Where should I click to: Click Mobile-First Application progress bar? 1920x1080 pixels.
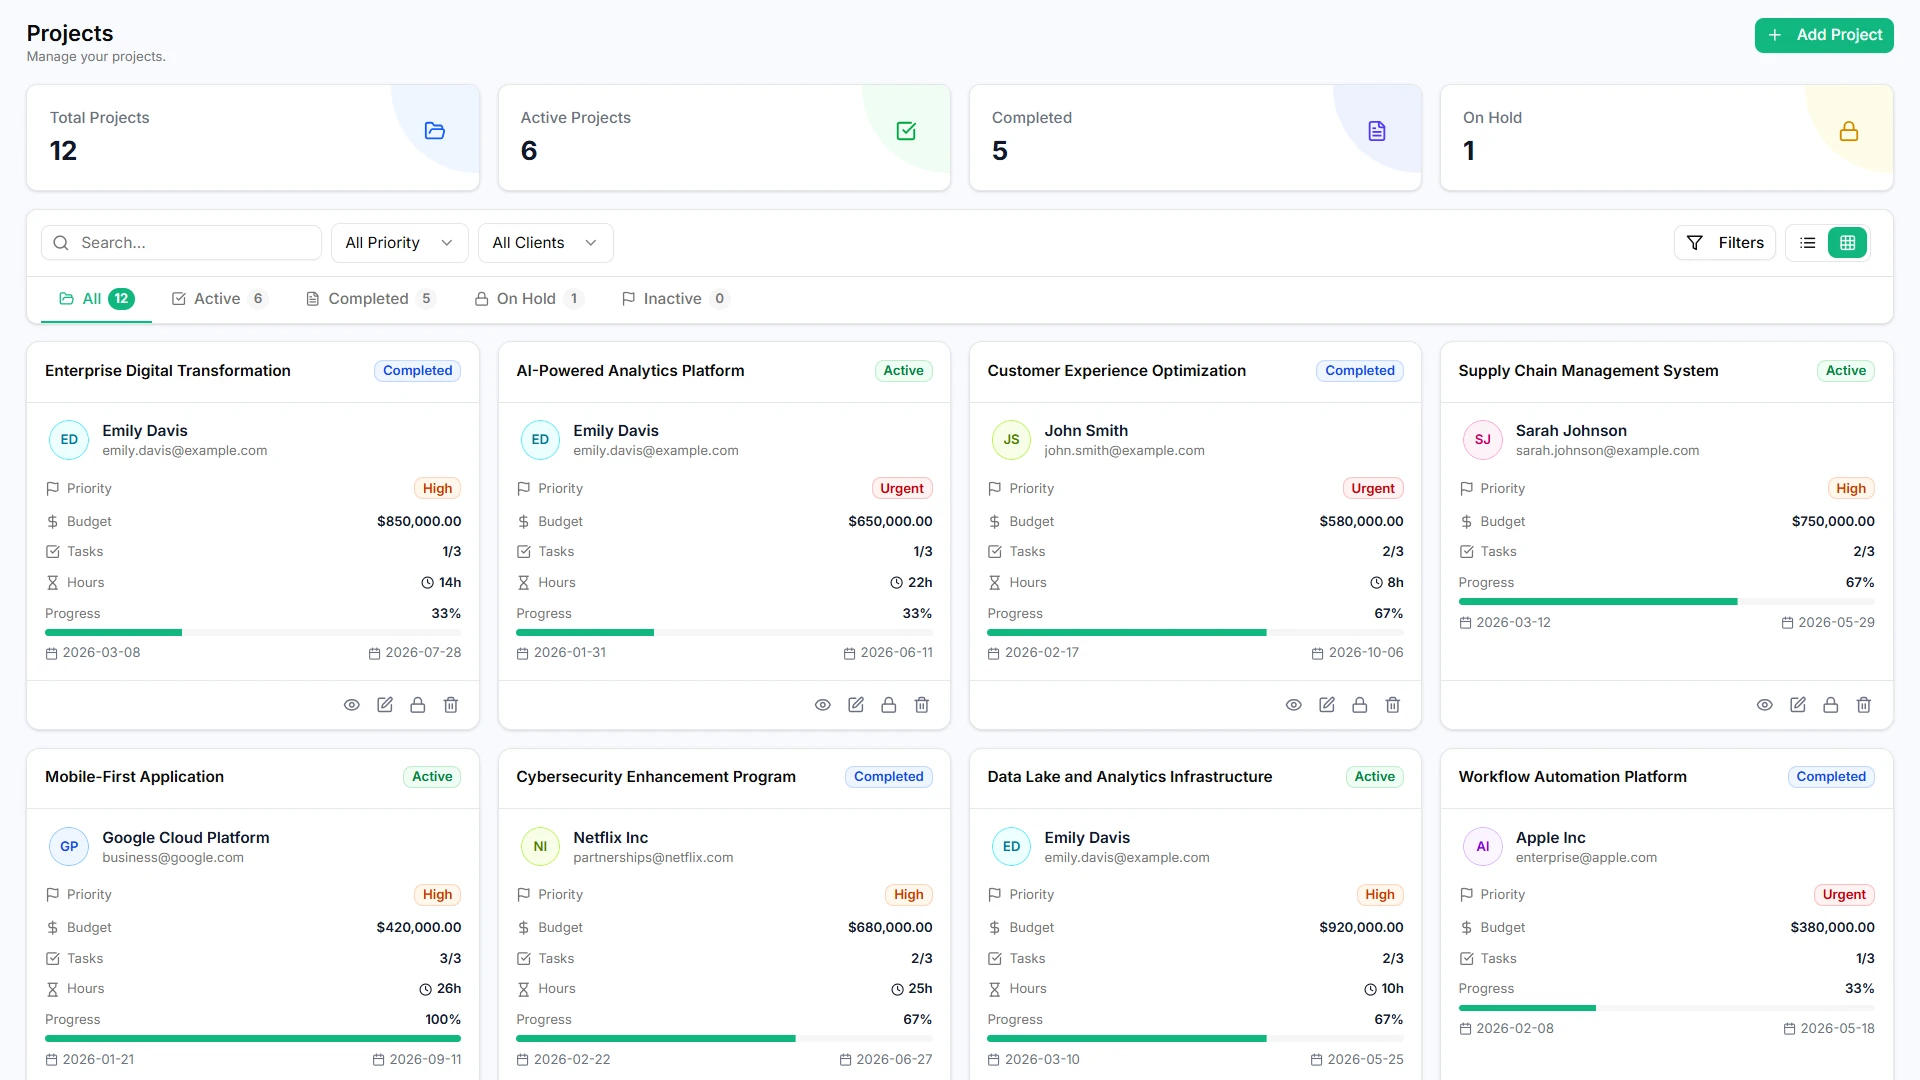253,1039
